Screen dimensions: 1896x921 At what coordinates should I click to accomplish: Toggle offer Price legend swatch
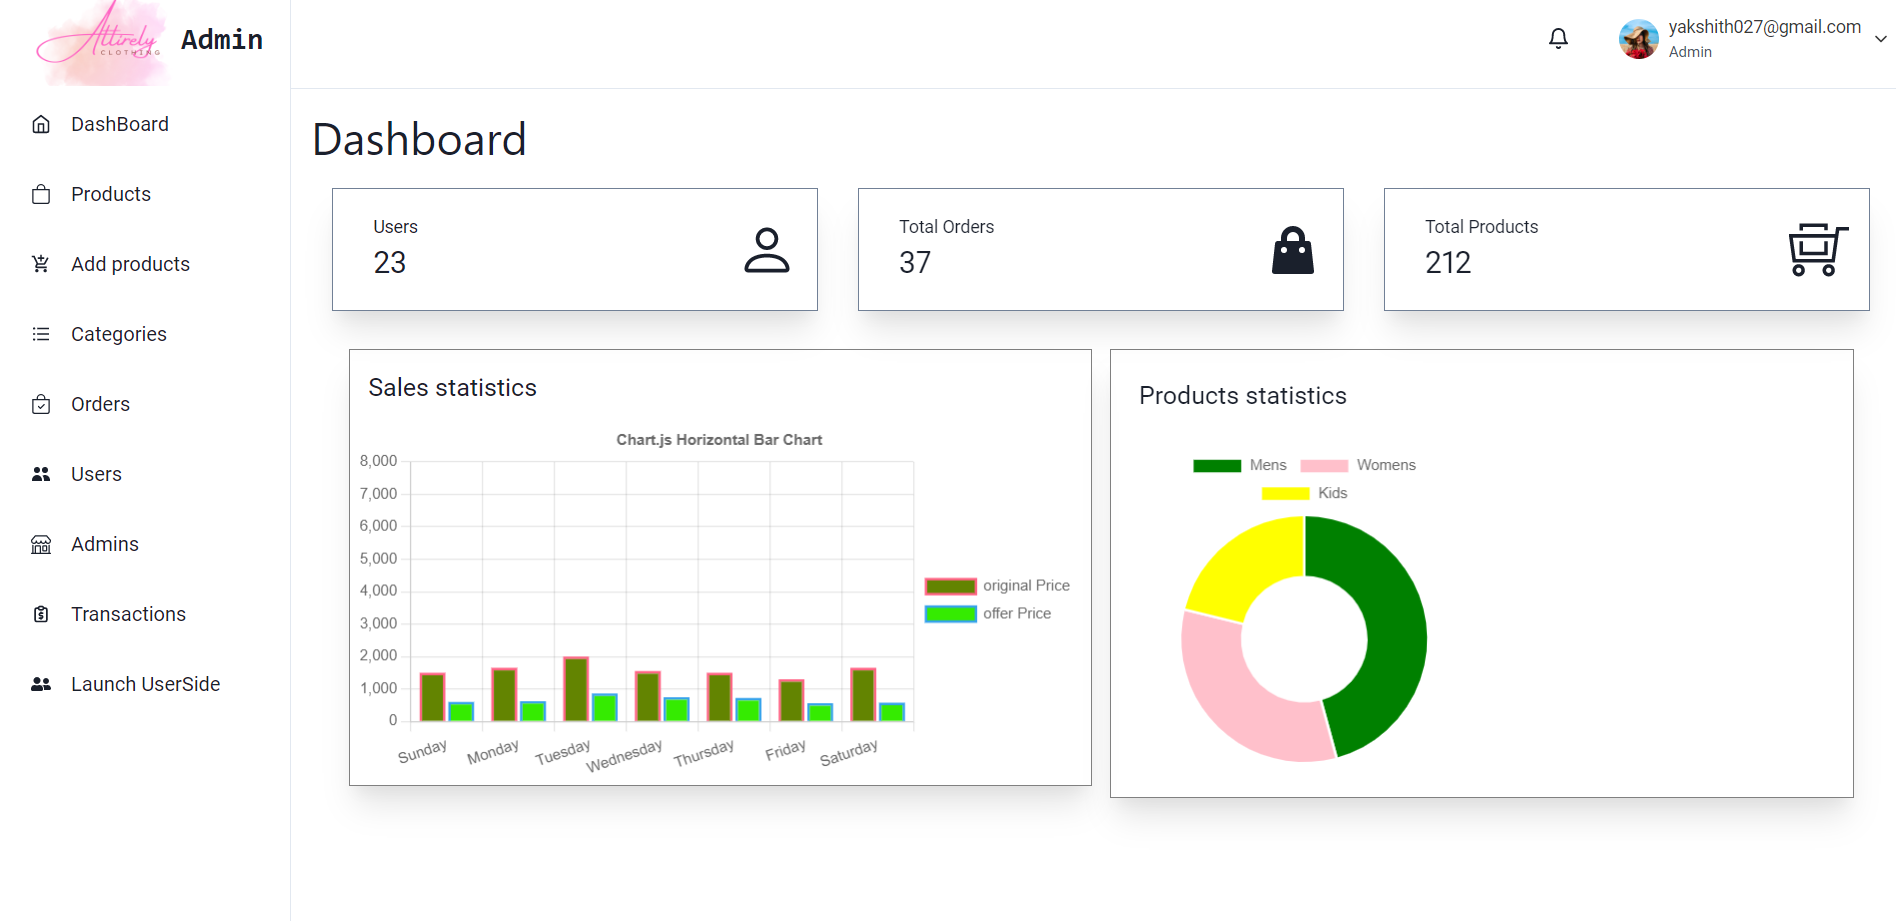click(x=951, y=614)
